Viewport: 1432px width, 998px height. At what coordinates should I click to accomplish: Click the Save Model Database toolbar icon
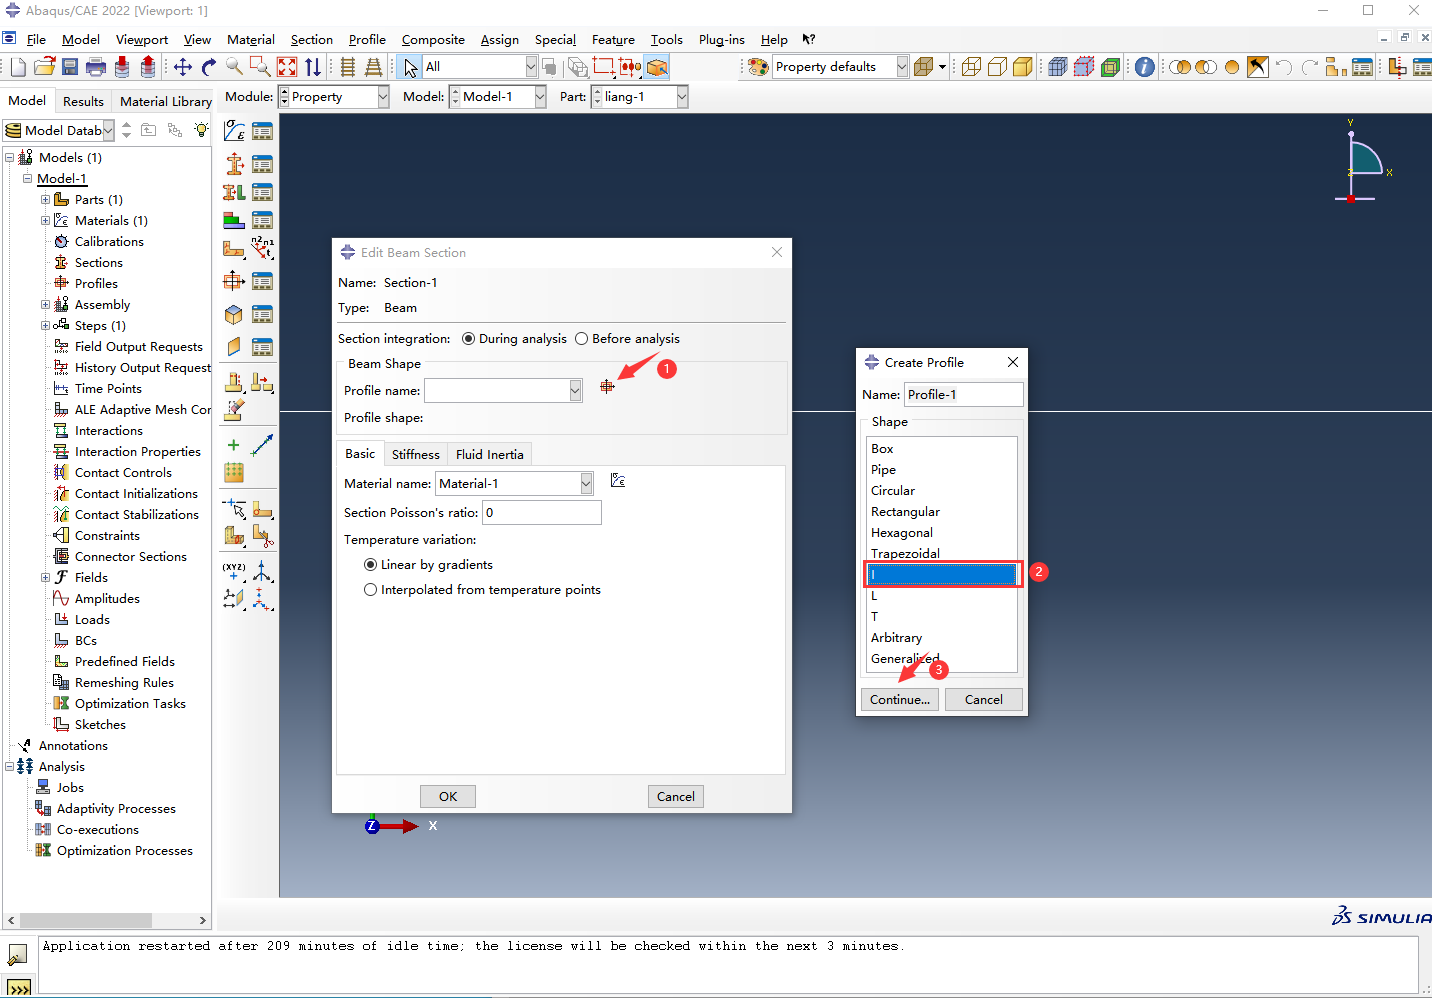(70, 67)
